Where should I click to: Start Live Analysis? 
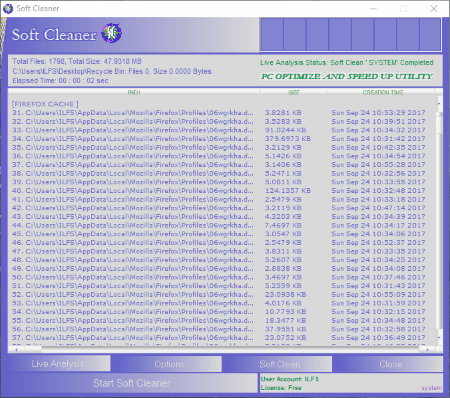[x=58, y=364]
